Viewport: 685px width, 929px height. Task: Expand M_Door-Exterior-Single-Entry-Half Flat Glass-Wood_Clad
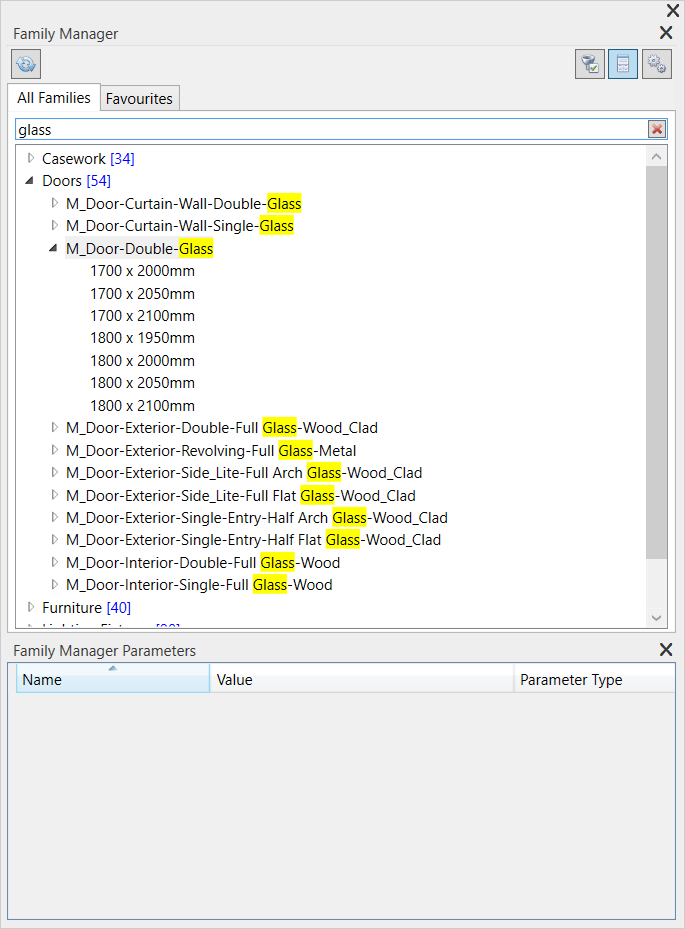[x=55, y=540]
